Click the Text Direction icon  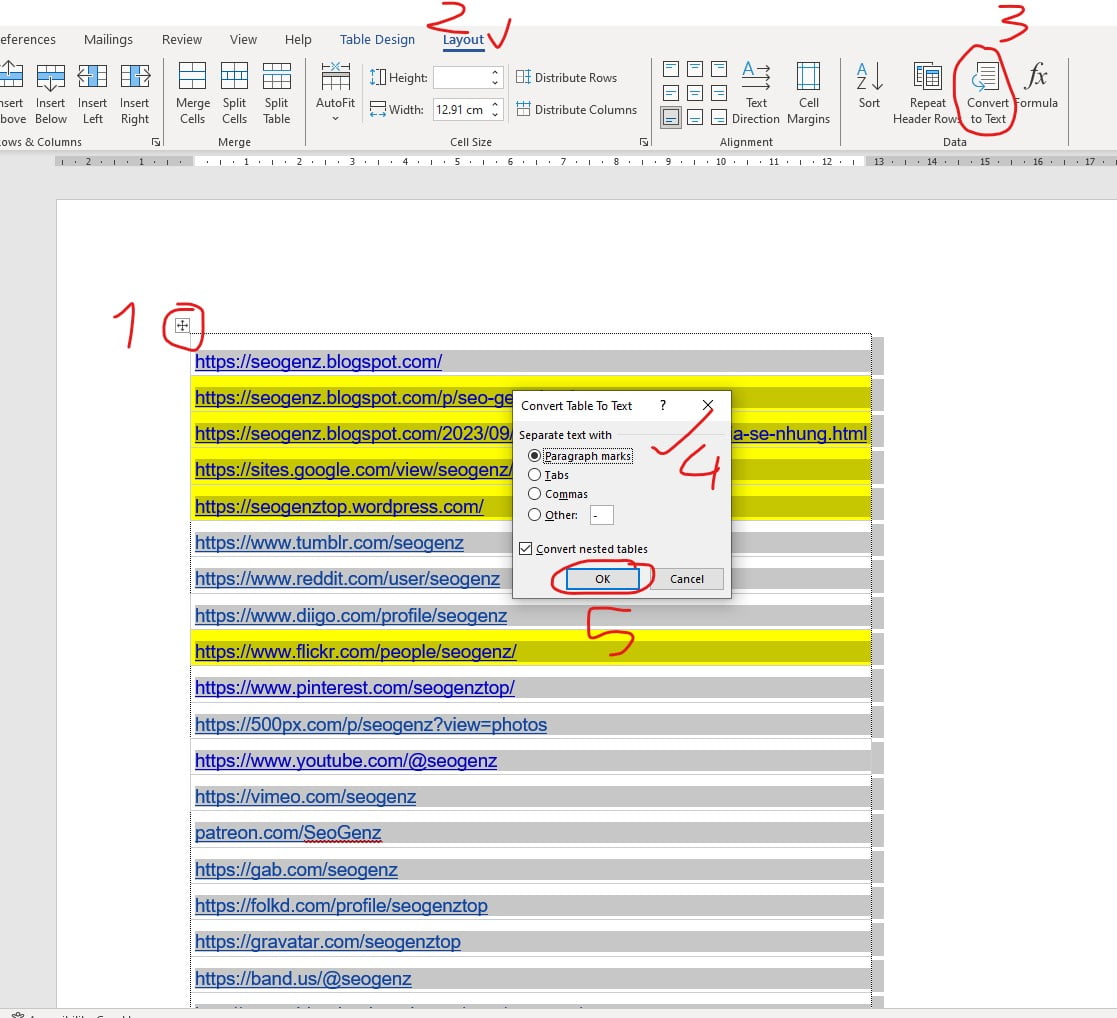click(x=756, y=93)
